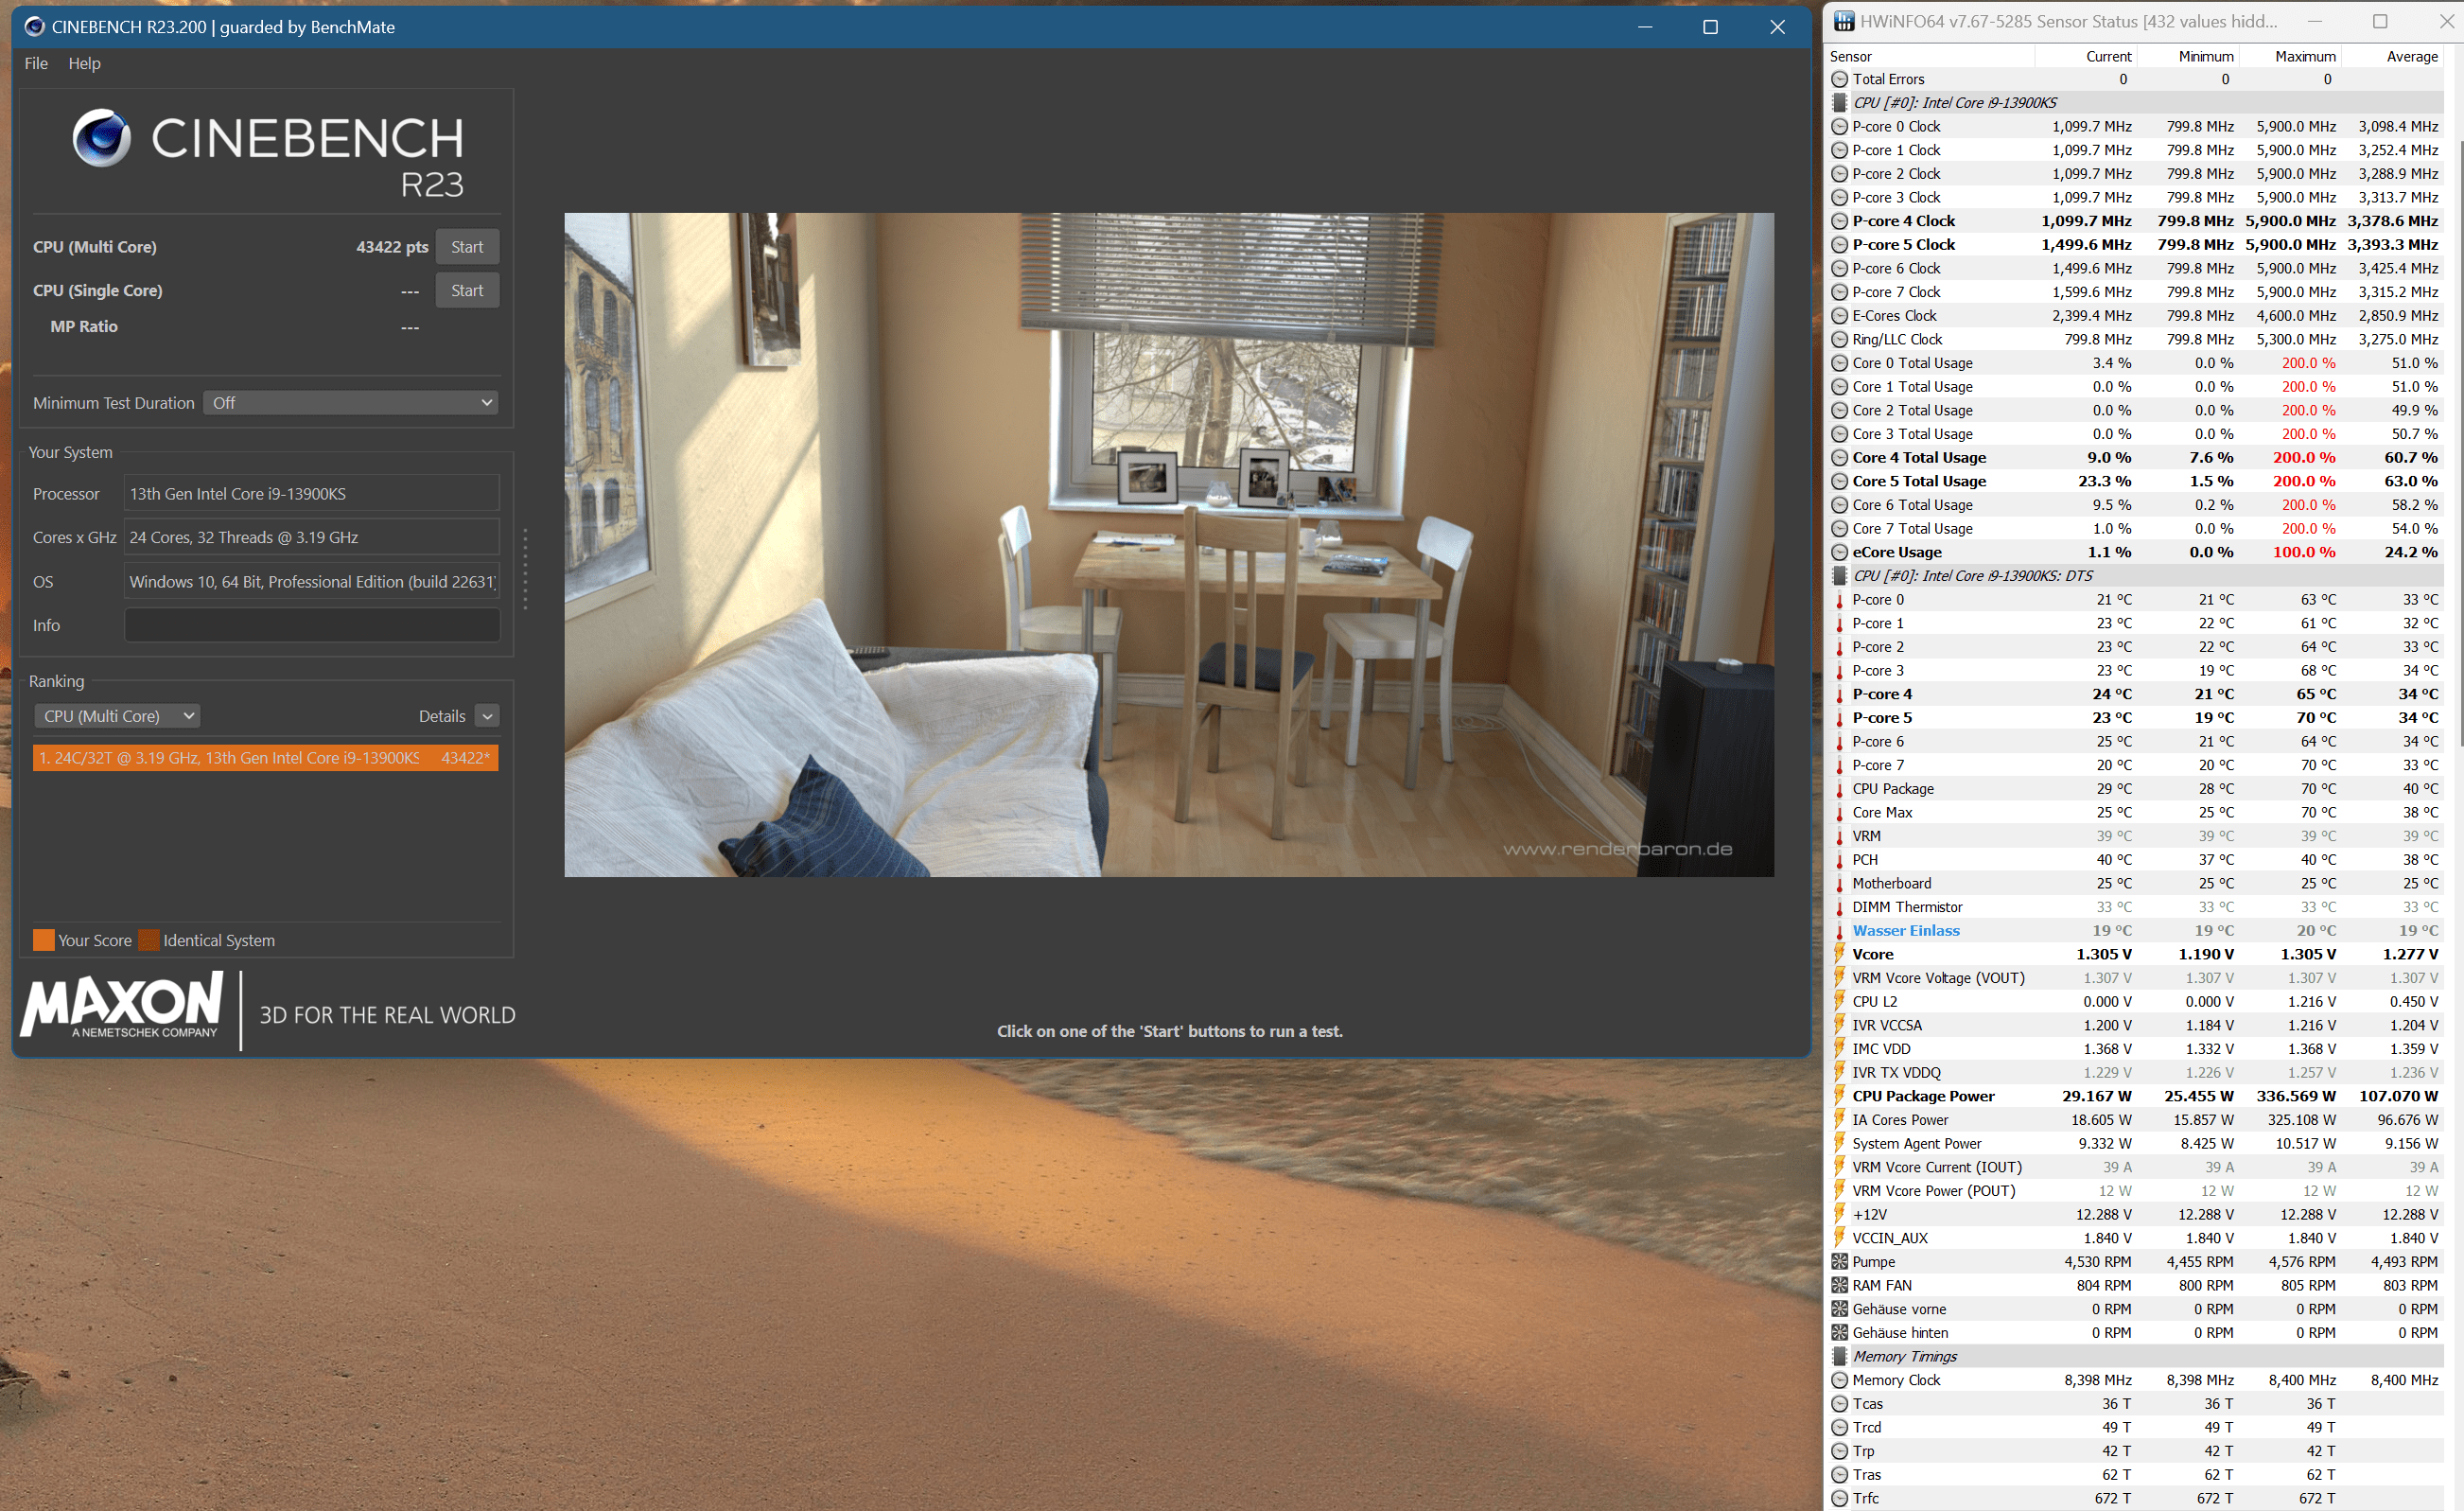Select the P-core 5 temperature row
Image resolution: width=2464 pixels, height=1511 pixels.
(2135, 718)
